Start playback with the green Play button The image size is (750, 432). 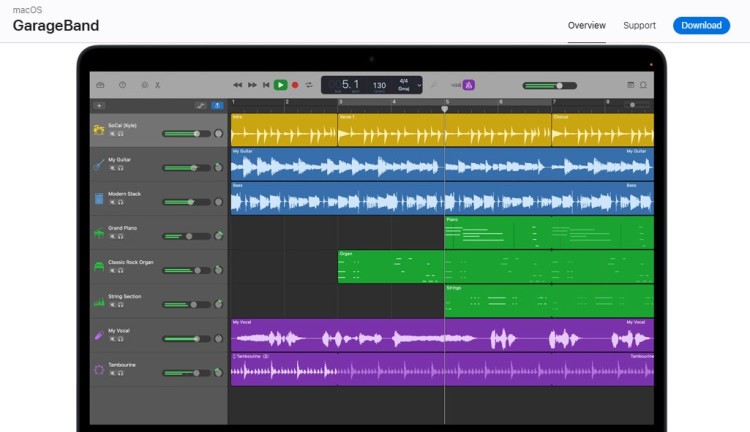coord(280,85)
